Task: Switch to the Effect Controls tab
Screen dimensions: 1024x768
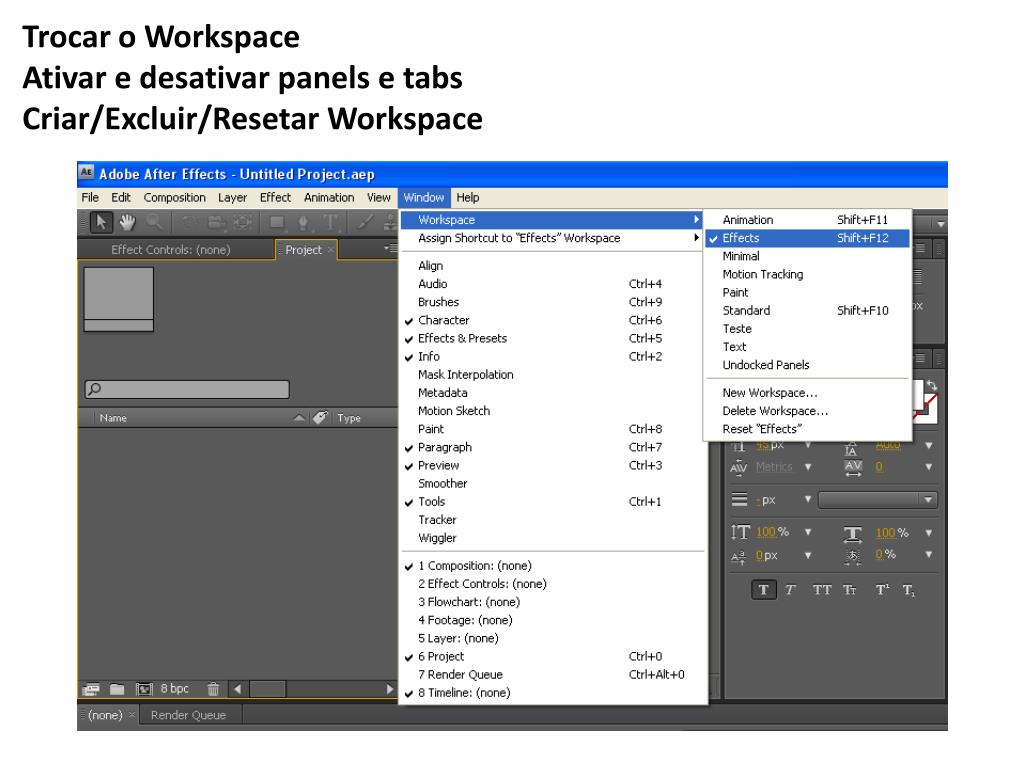Action: tap(170, 249)
